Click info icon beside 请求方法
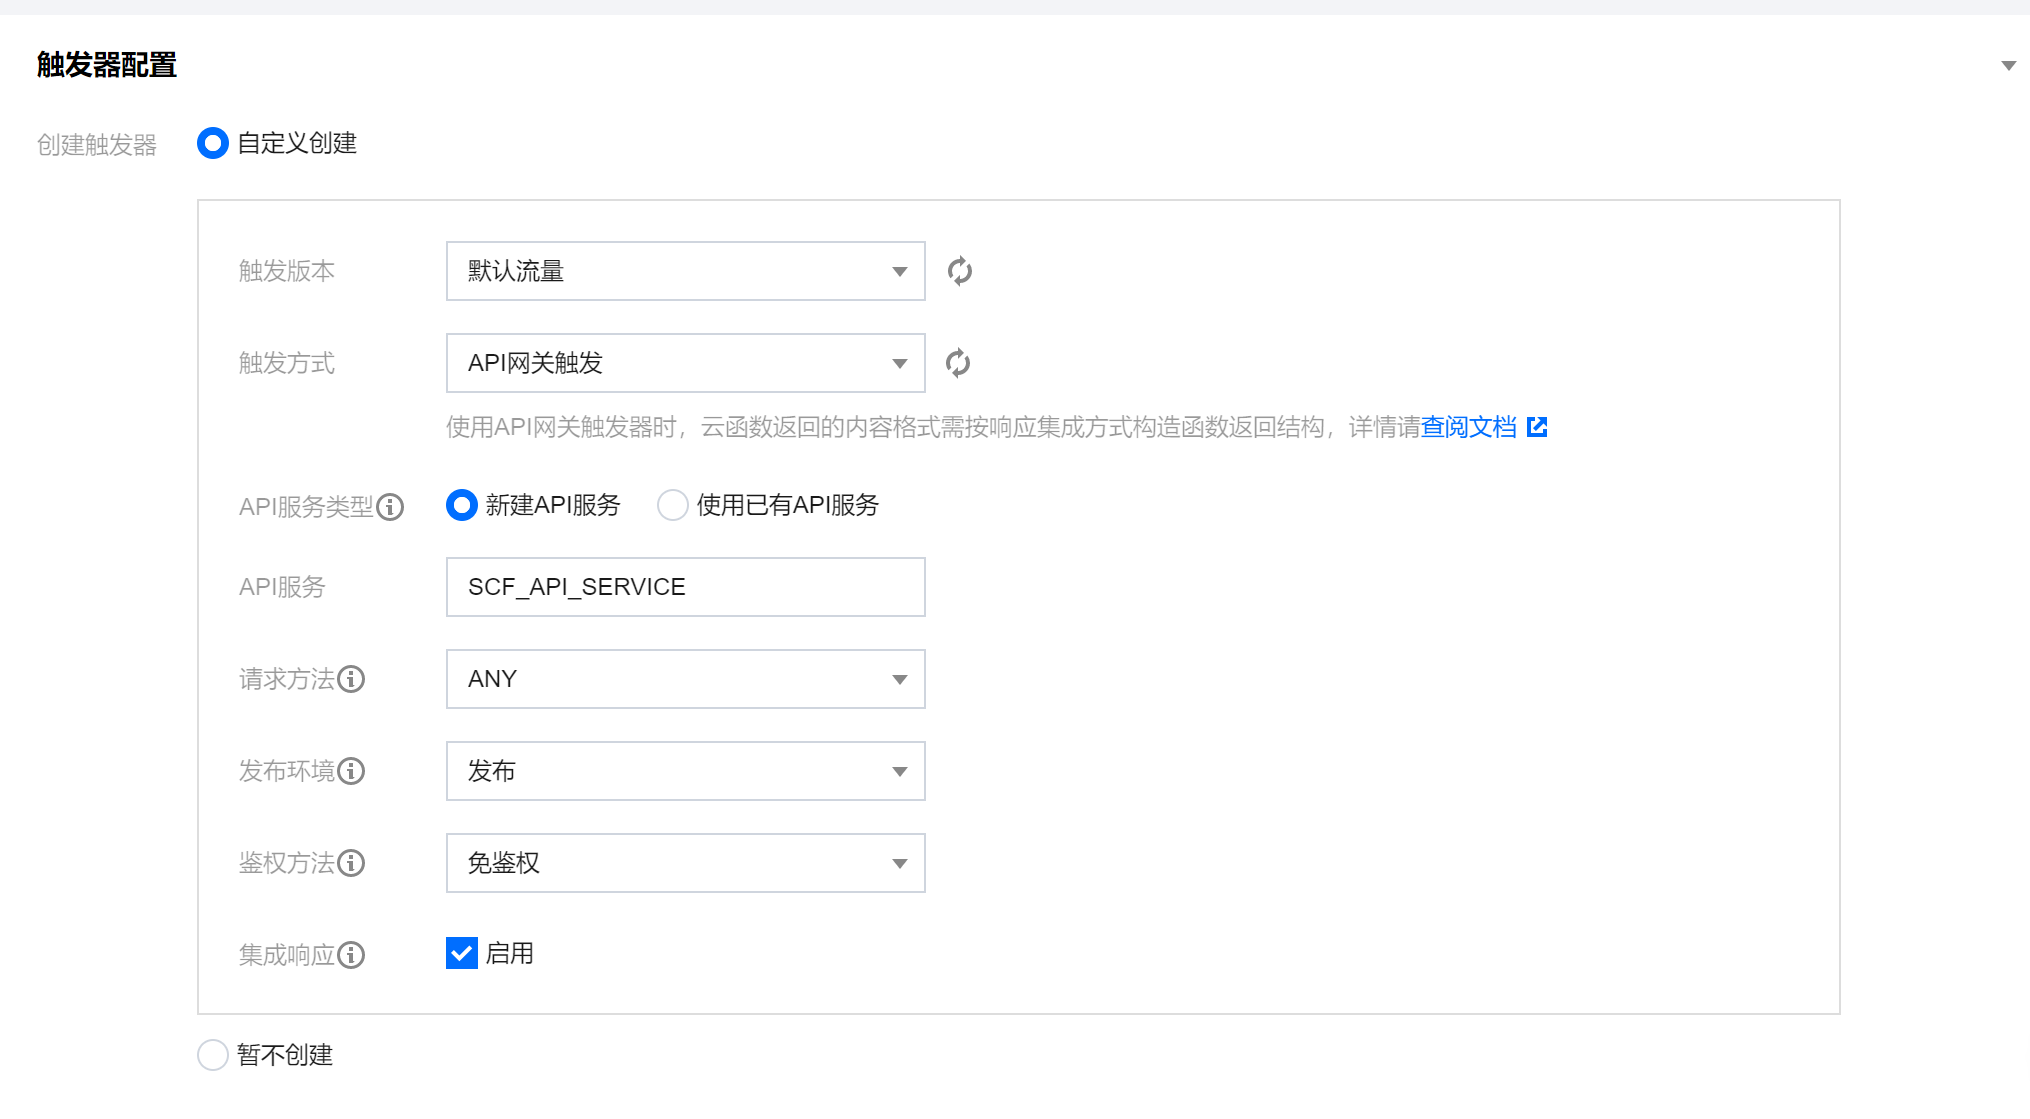 (x=351, y=679)
